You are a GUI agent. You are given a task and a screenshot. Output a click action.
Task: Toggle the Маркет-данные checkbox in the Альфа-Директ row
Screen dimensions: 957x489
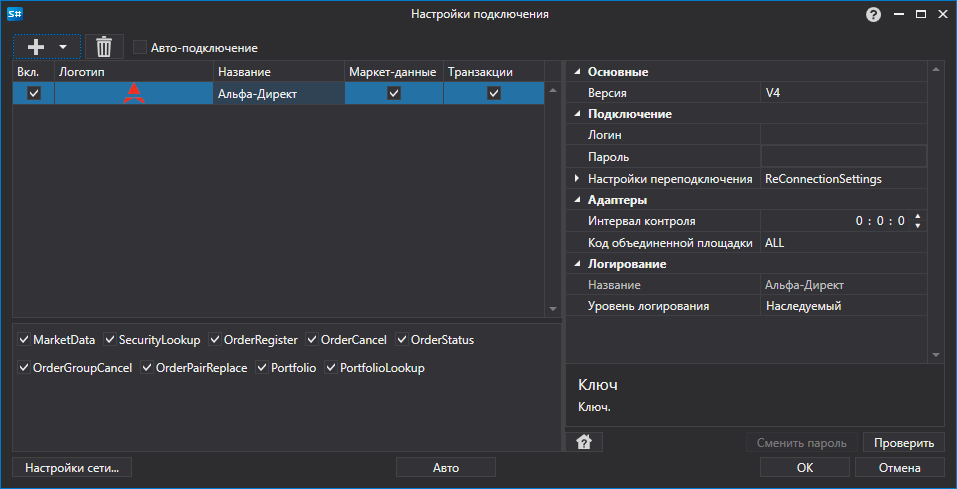tap(394, 93)
